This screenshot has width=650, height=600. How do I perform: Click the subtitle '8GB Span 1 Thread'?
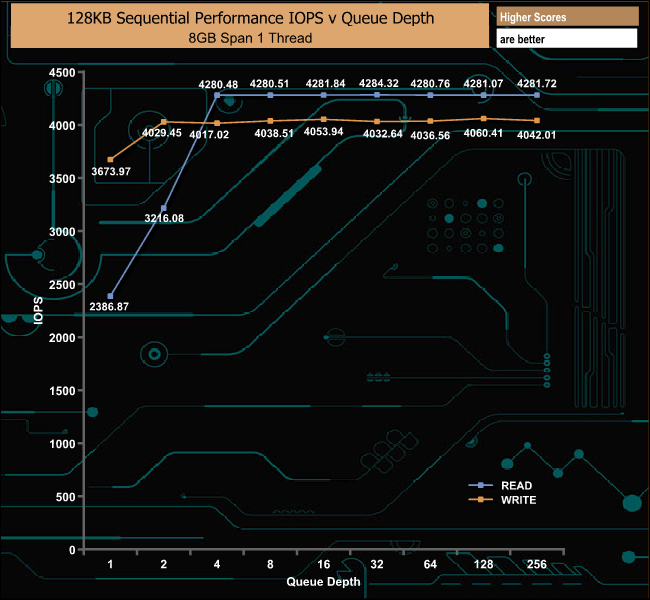click(x=250, y=38)
